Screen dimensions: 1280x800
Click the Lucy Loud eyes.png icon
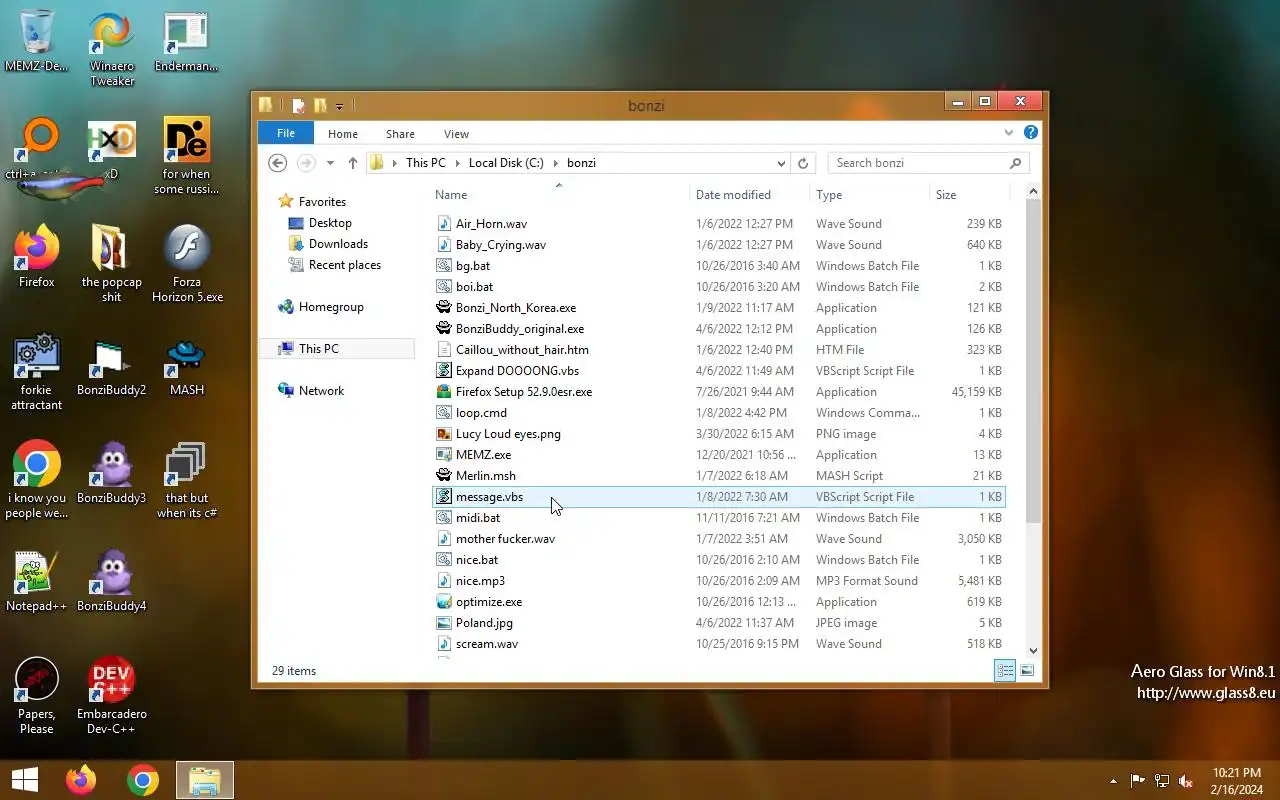[x=445, y=434]
